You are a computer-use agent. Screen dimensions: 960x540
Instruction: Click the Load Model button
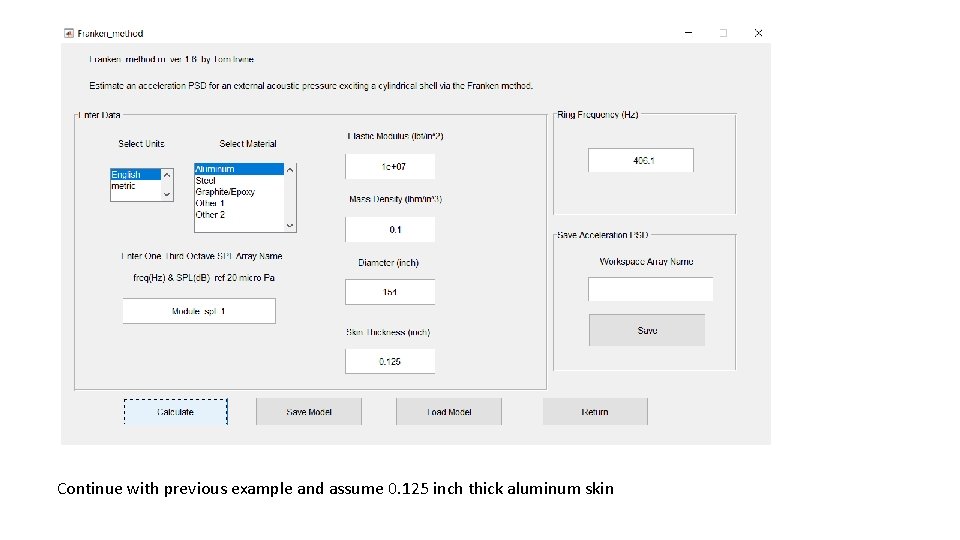pyautogui.click(x=449, y=411)
